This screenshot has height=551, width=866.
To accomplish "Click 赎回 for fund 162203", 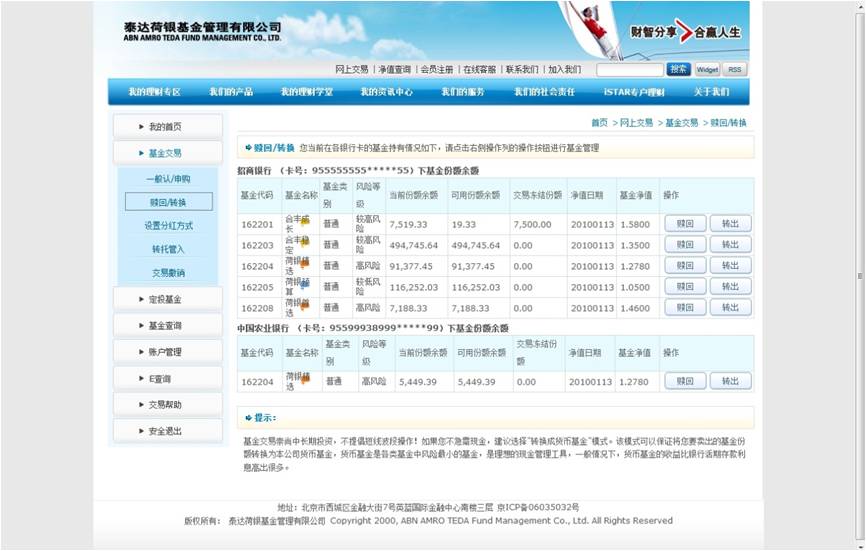I will coord(685,245).
